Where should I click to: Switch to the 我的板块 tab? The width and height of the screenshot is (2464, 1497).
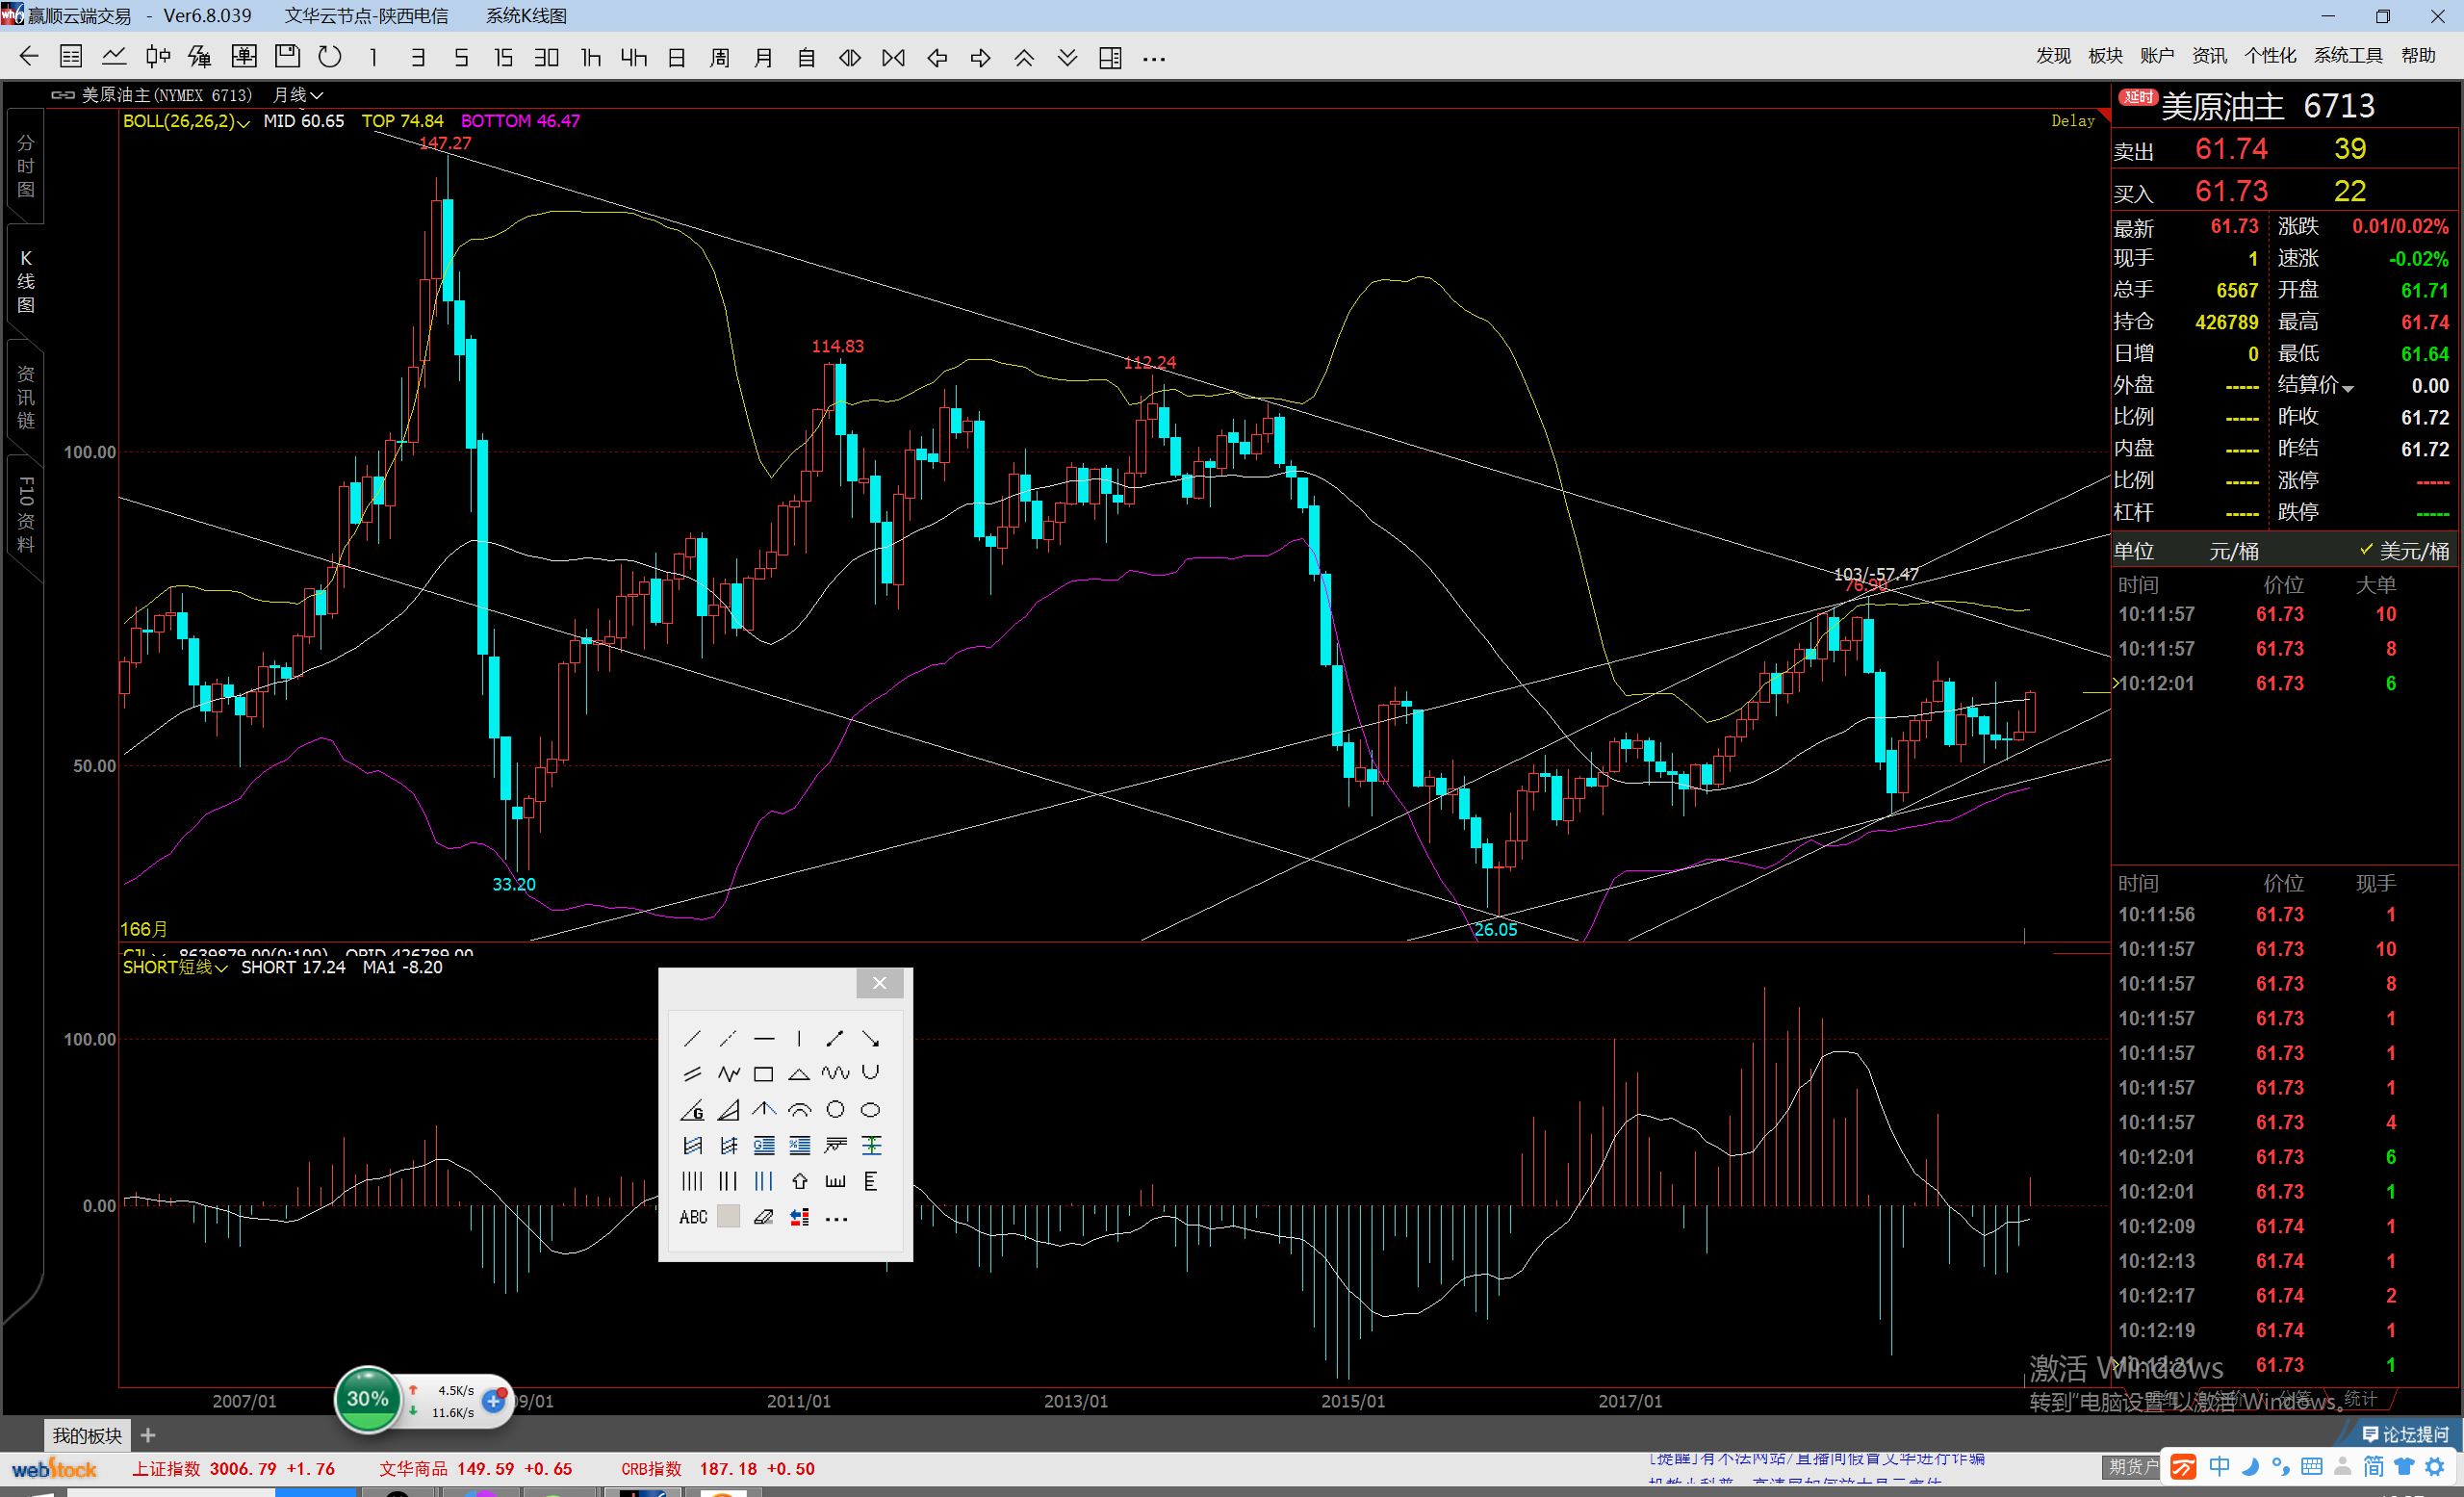(x=87, y=1435)
